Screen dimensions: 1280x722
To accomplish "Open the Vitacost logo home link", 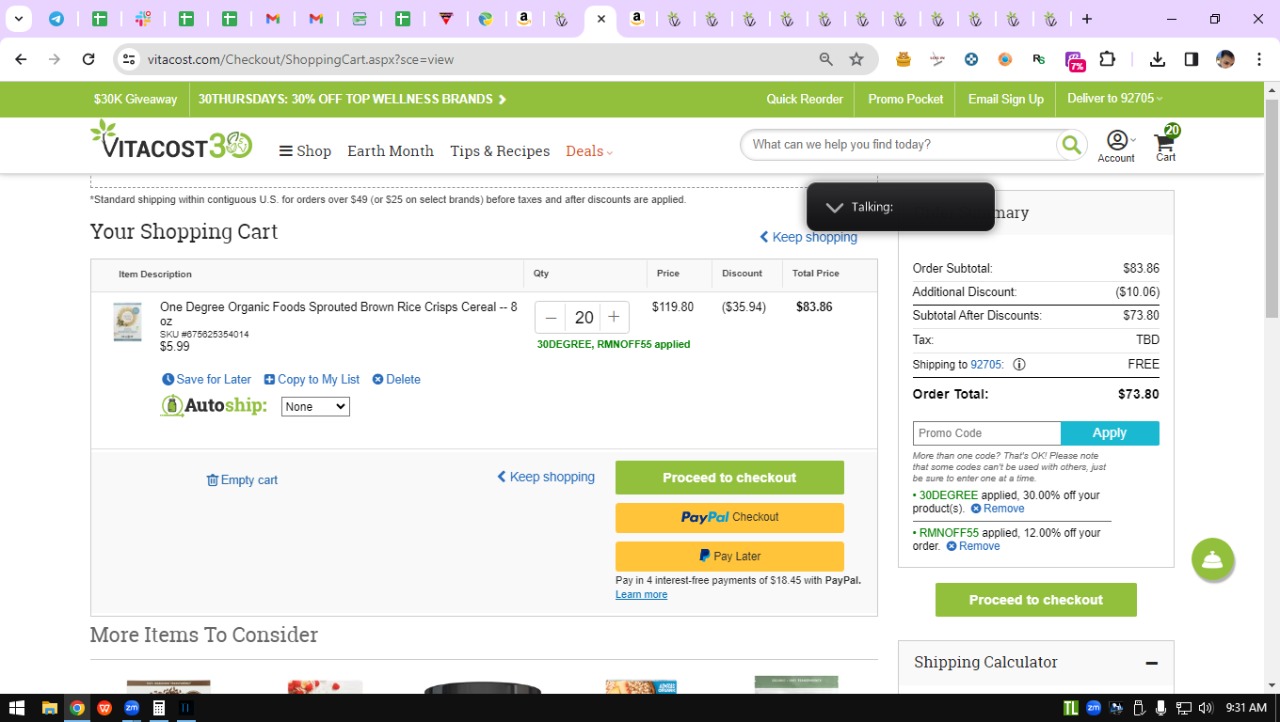I will (x=171, y=140).
